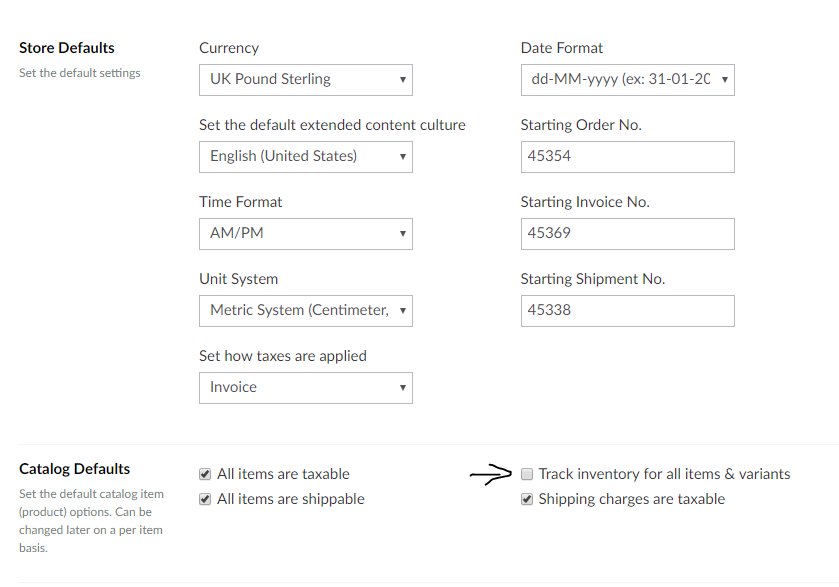Click the Starting Order No. field
Viewport: 839px width, 587px height.
(628, 157)
